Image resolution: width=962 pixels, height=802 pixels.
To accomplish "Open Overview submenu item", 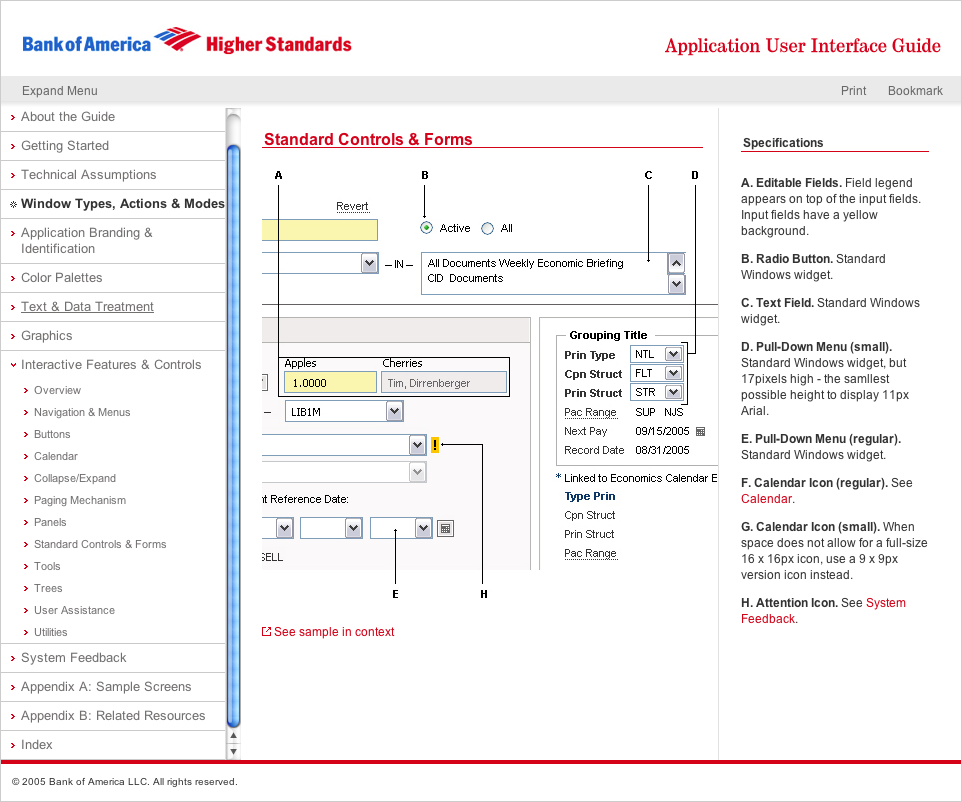I will click(x=58, y=390).
